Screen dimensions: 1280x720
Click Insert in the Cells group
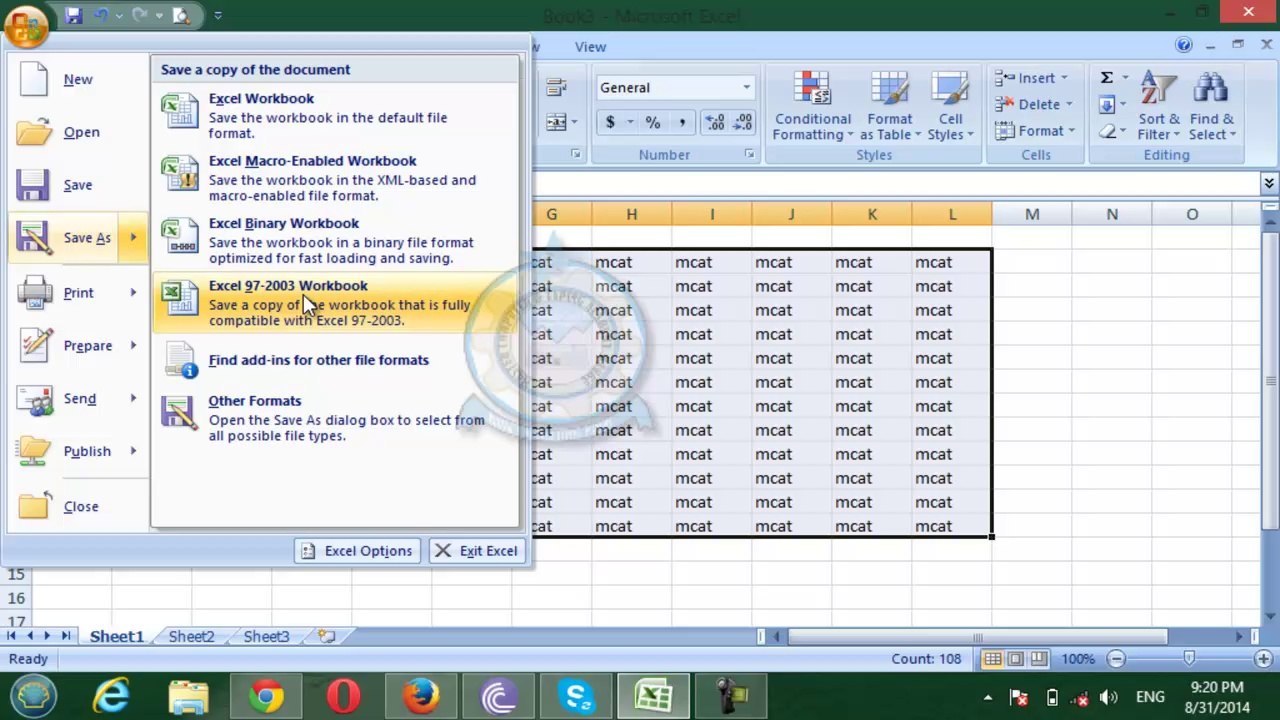pos(1032,78)
